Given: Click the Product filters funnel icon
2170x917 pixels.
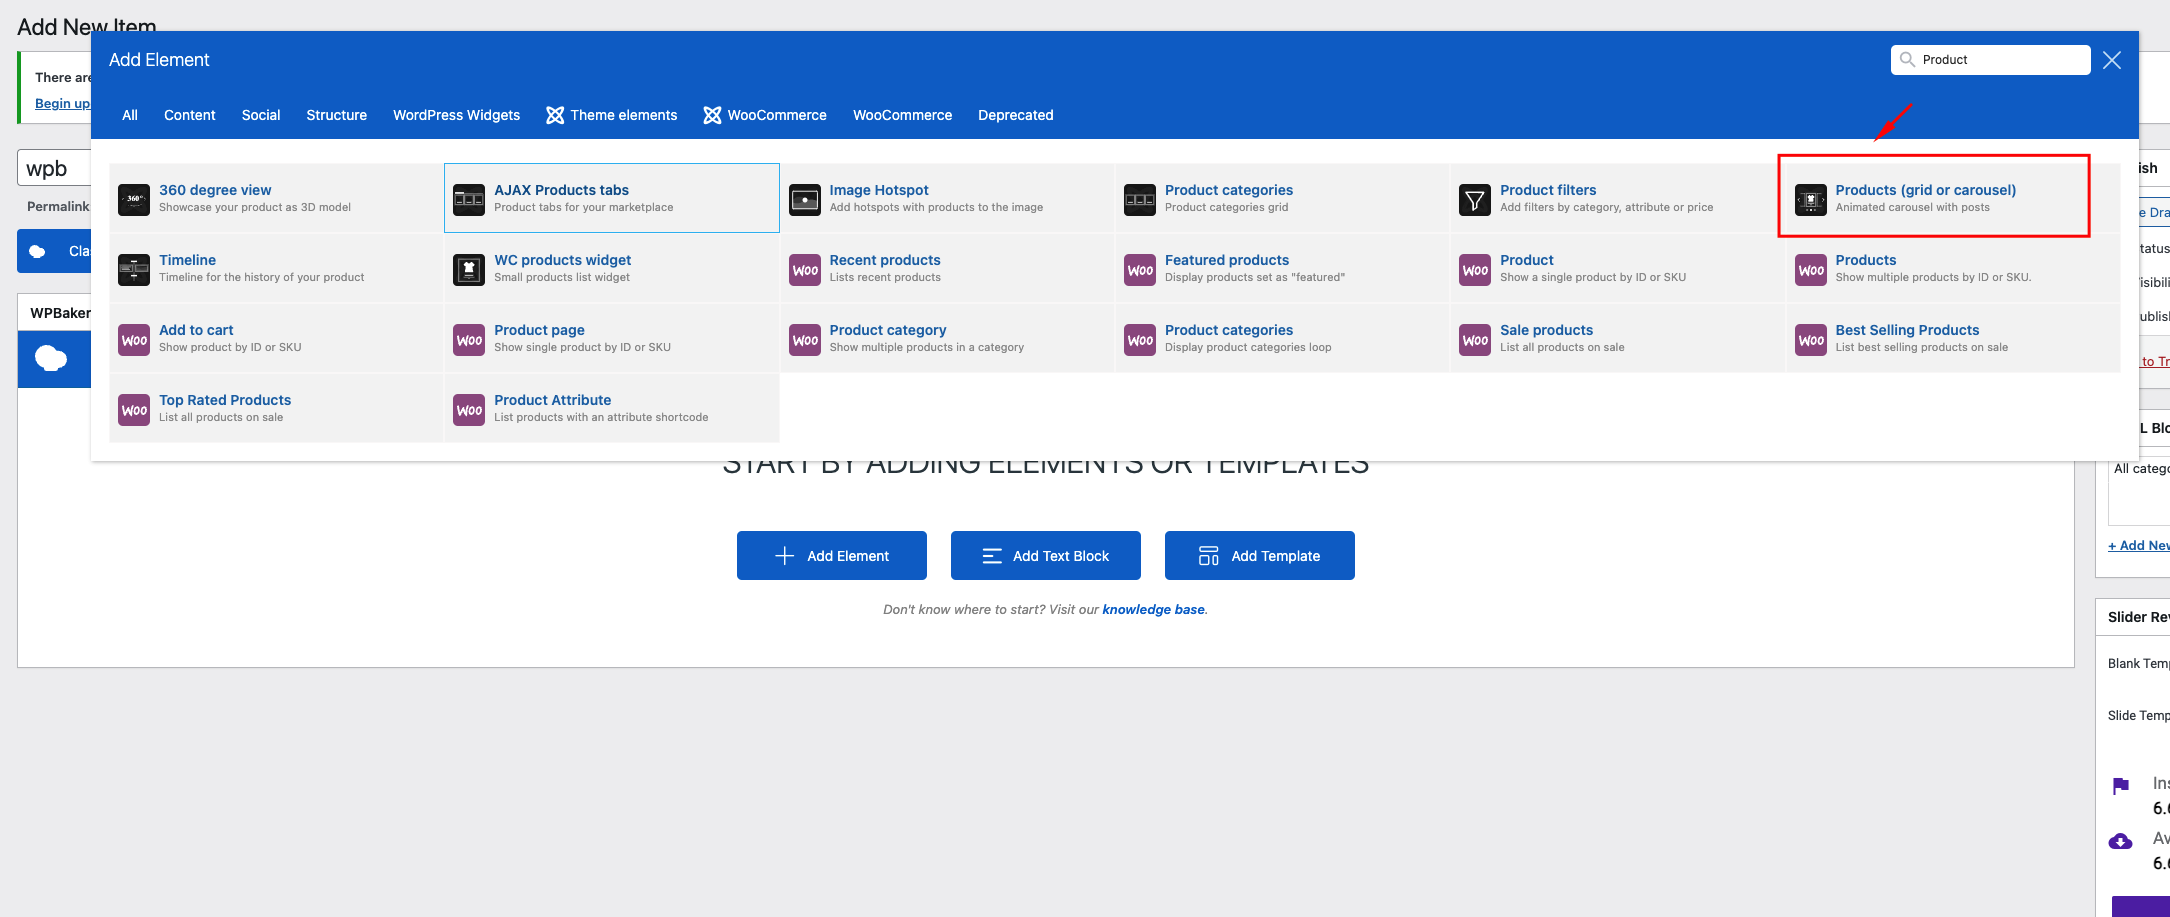Looking at the screenshot, I should click(x=1475, y=199).
